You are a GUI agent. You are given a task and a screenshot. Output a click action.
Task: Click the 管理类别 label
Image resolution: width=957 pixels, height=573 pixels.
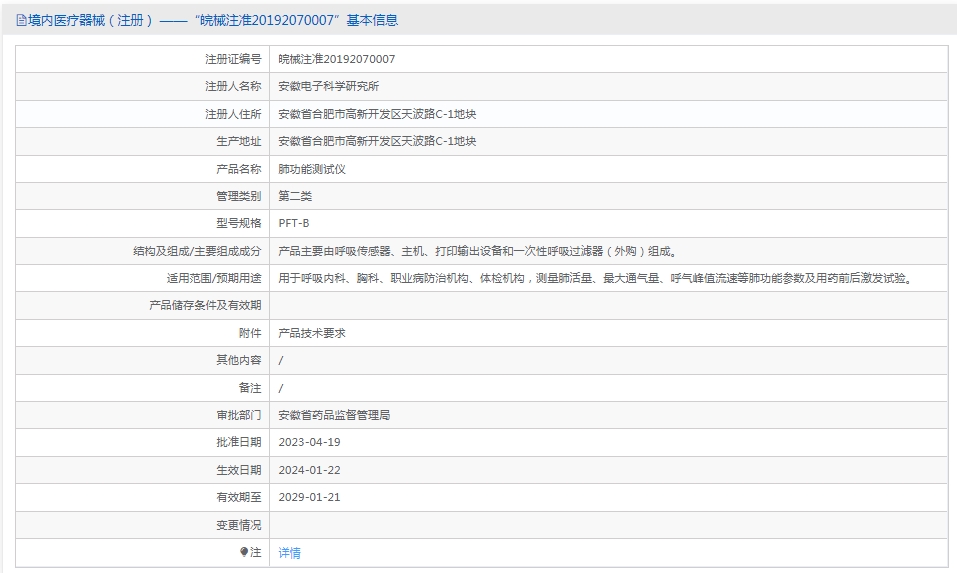click(x=239, y=196)
